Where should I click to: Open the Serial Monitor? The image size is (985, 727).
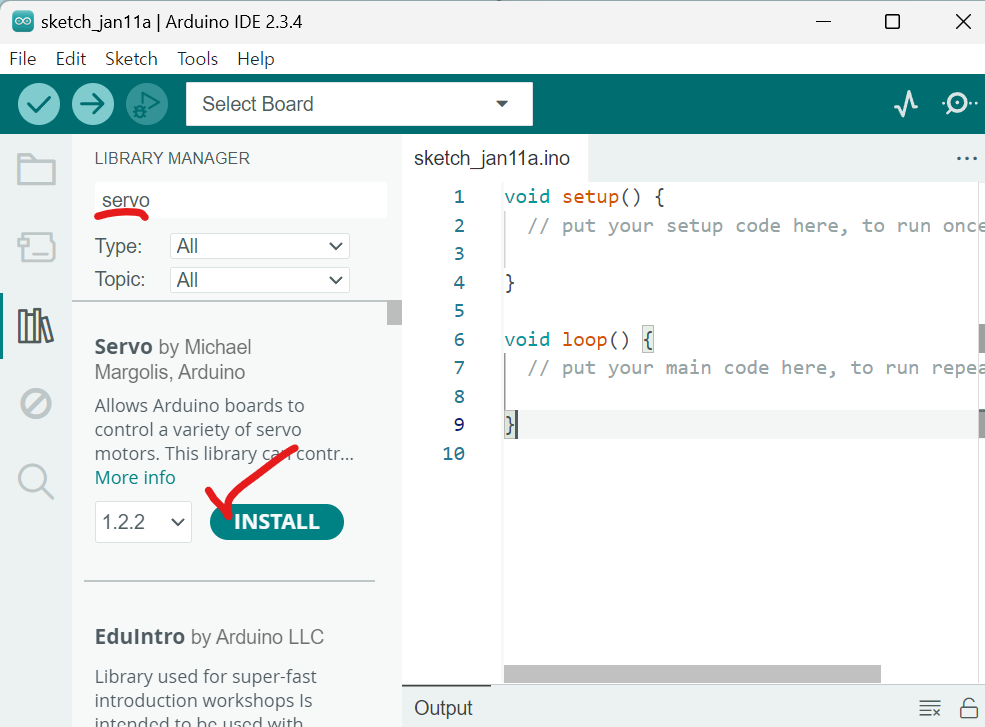click(959, 104)
